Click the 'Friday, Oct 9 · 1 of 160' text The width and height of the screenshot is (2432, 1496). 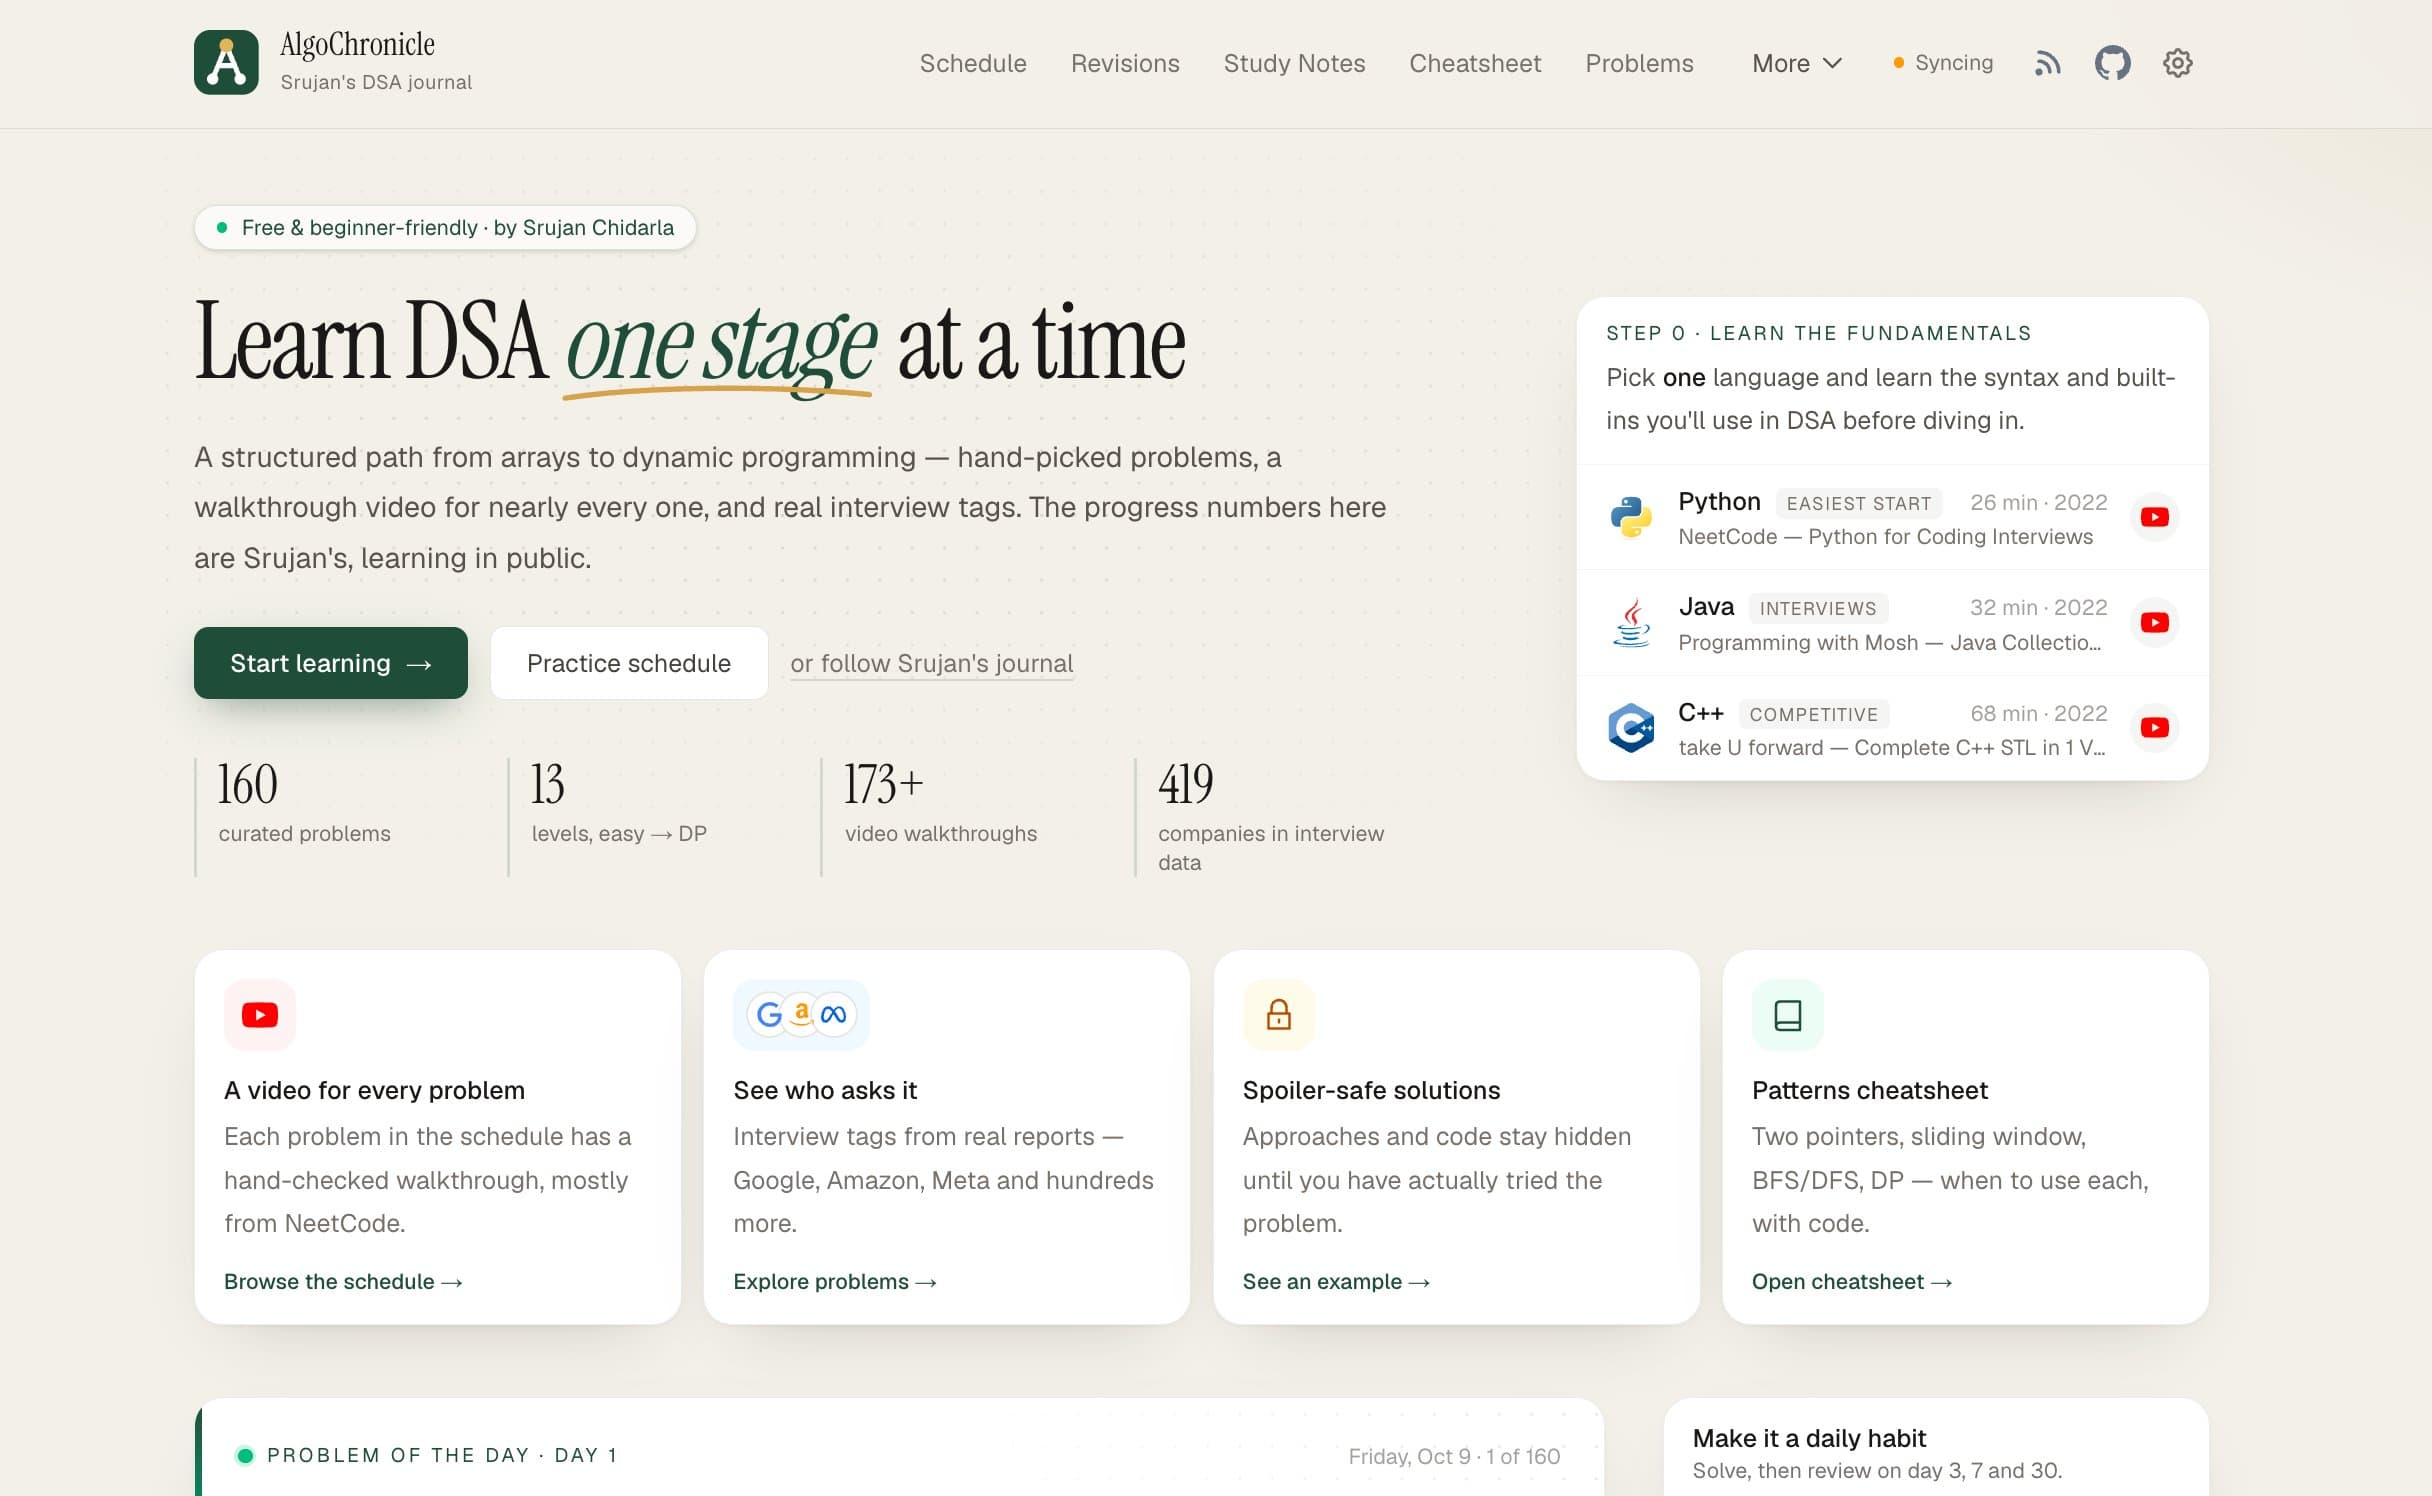coord(1453,1456)
